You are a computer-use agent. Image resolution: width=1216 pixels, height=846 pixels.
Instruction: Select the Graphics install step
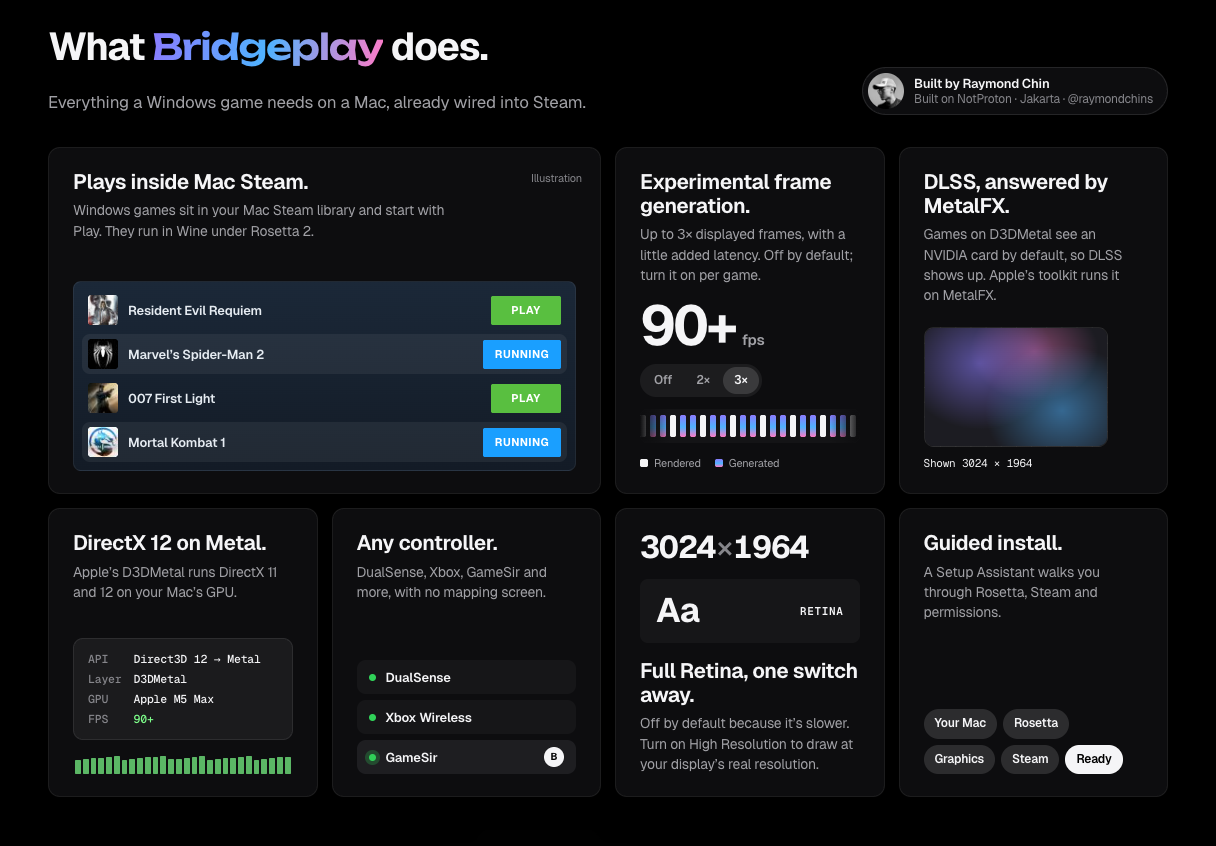click(x=959, y=759)
